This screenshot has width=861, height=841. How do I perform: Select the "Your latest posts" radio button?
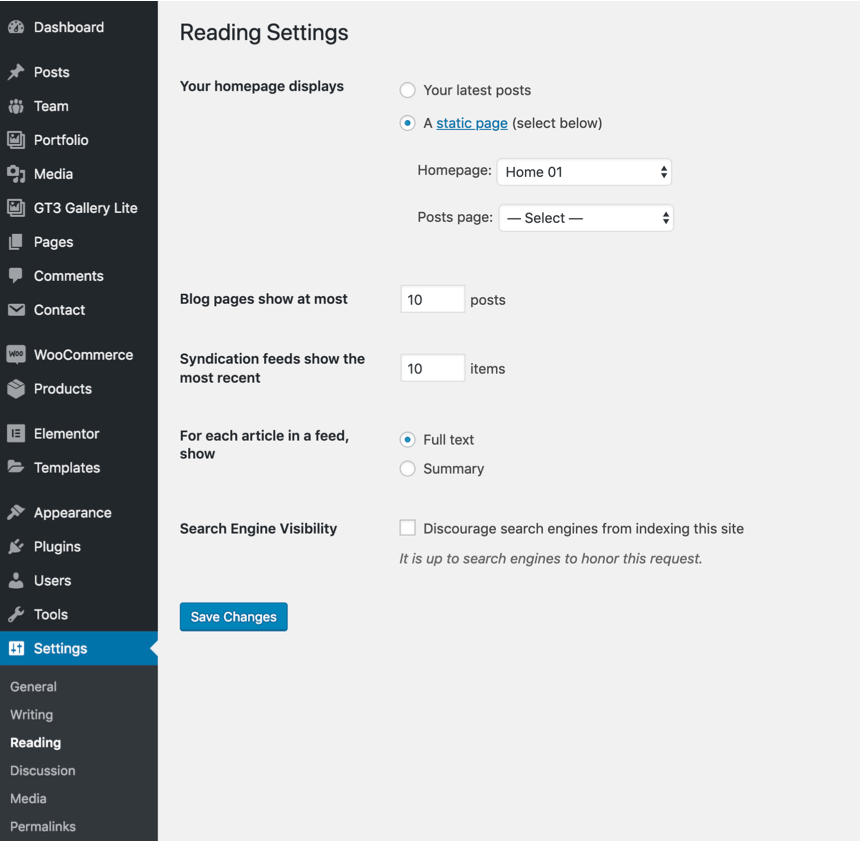click(x=407, y=90)
